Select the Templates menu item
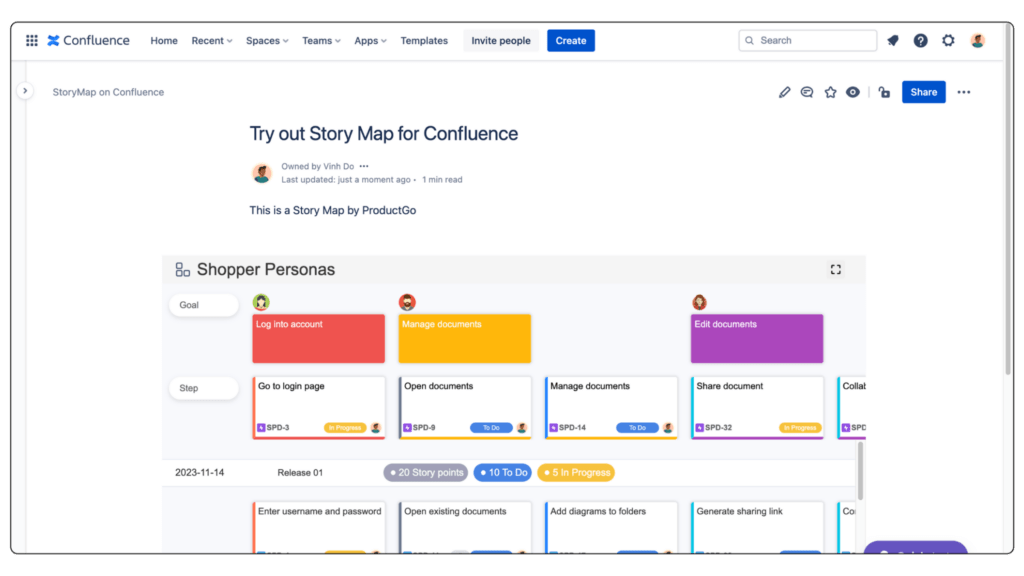The height and width of the screenshot is (576, 1024). (424, 40)
